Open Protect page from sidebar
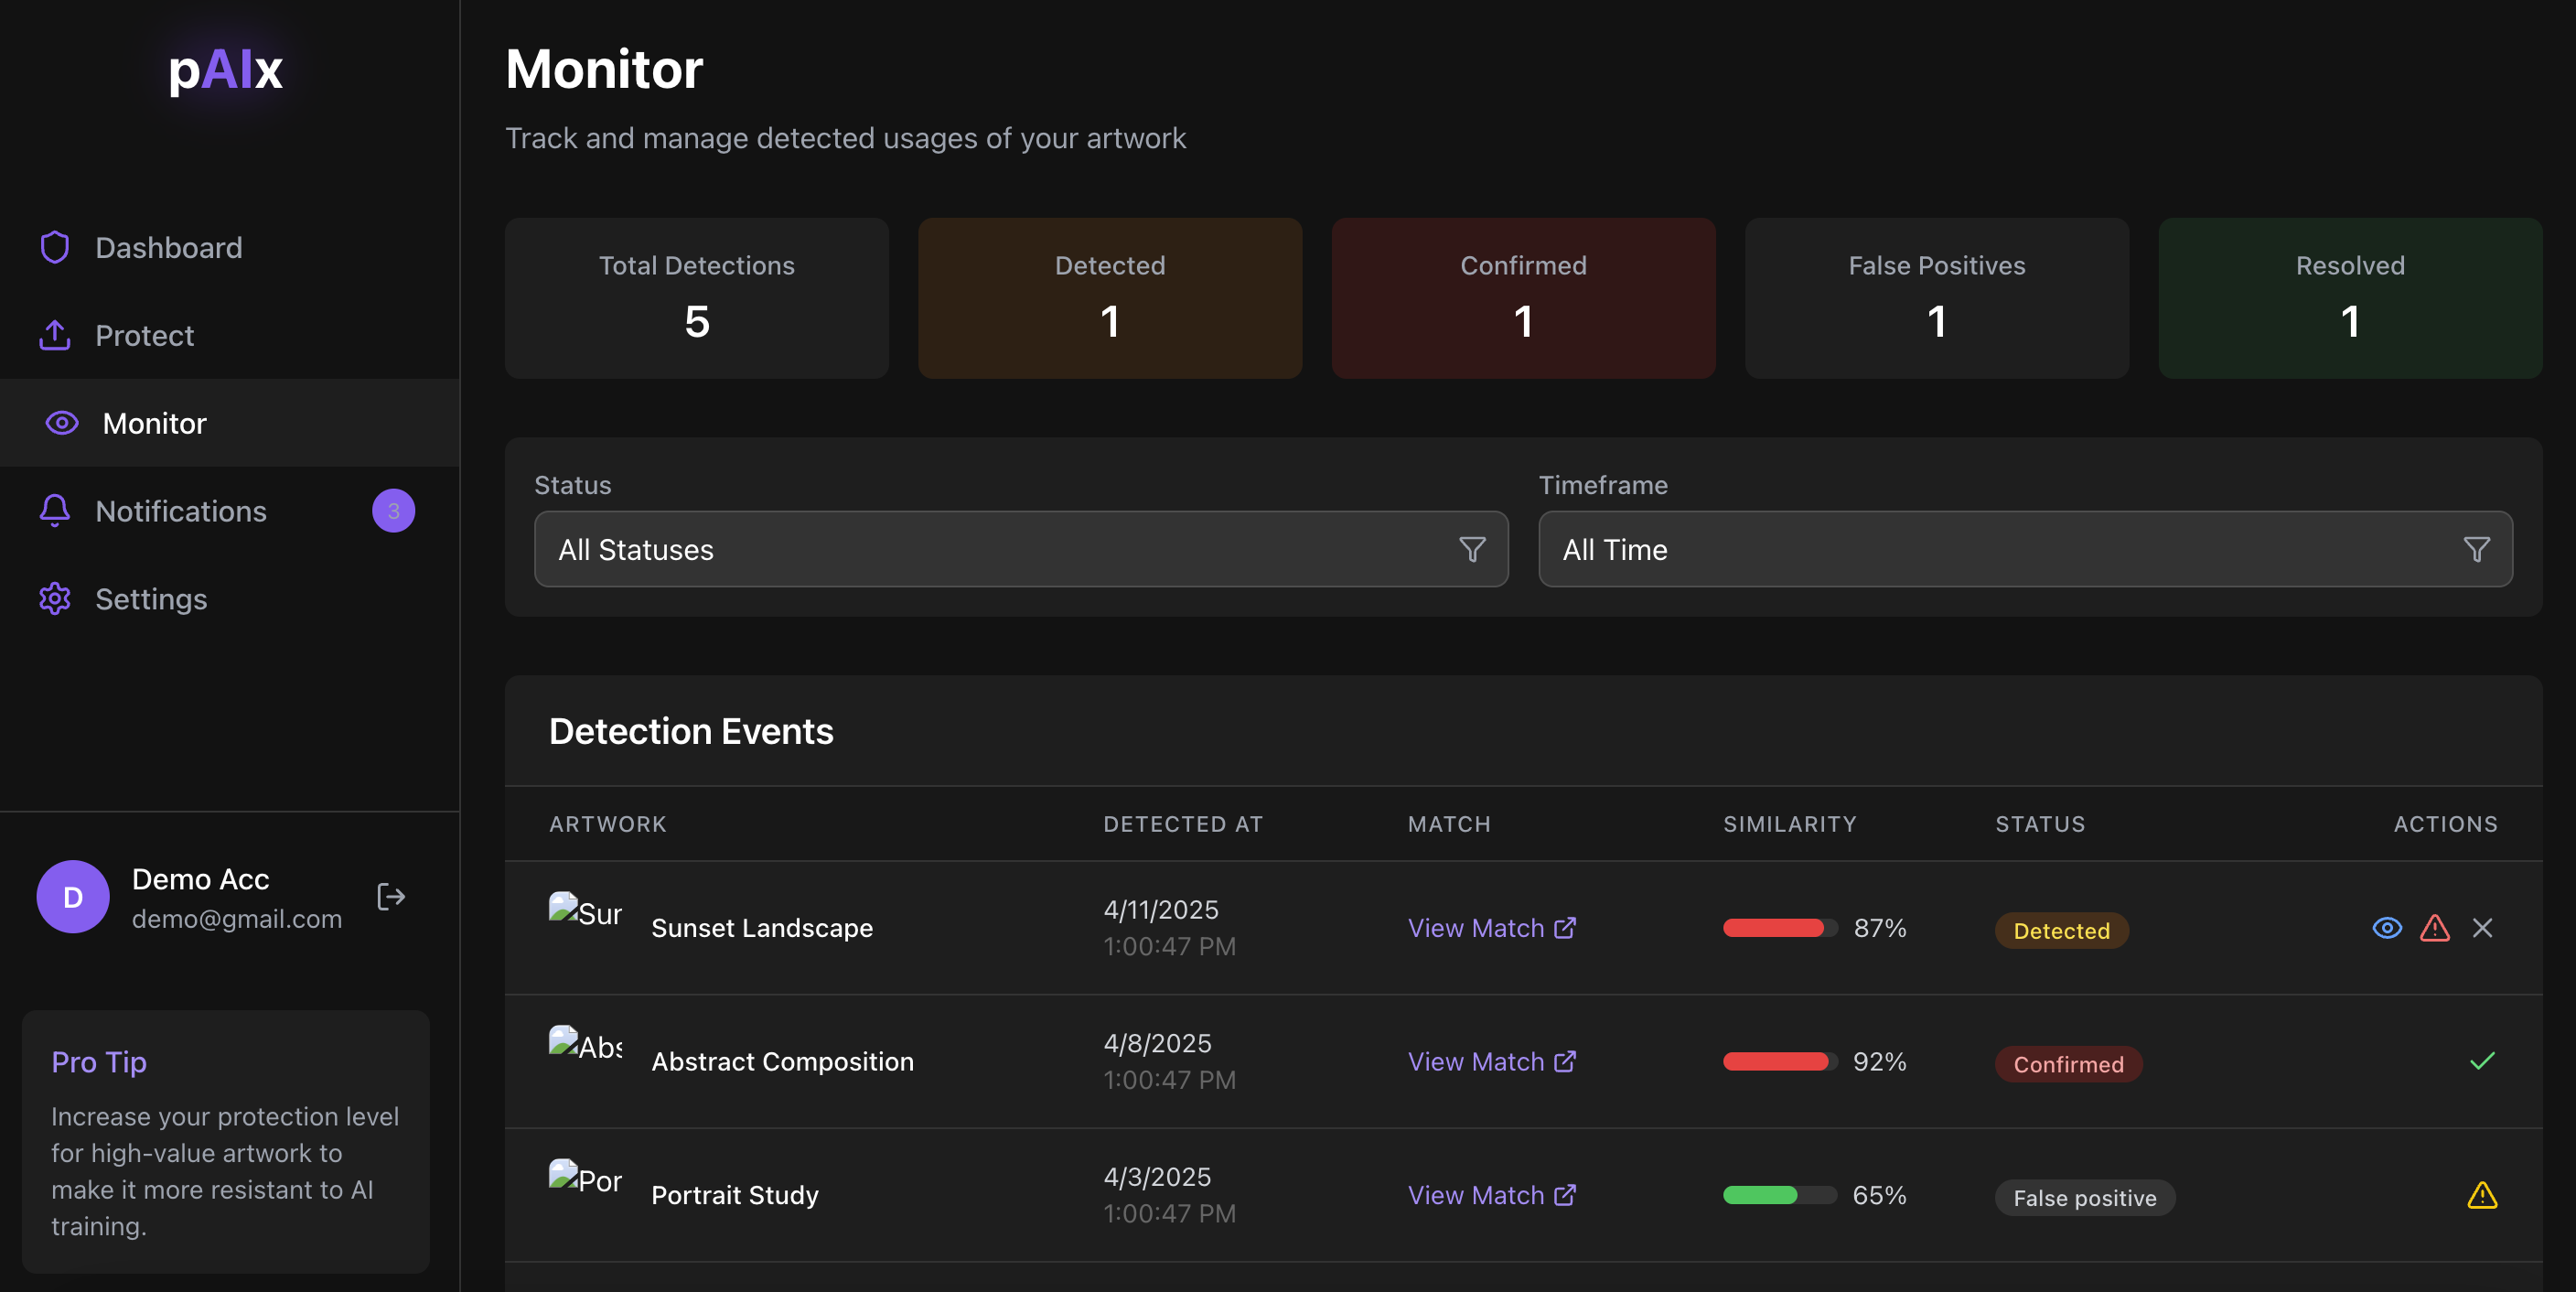2576x1292 pixels. pos(144,335)
